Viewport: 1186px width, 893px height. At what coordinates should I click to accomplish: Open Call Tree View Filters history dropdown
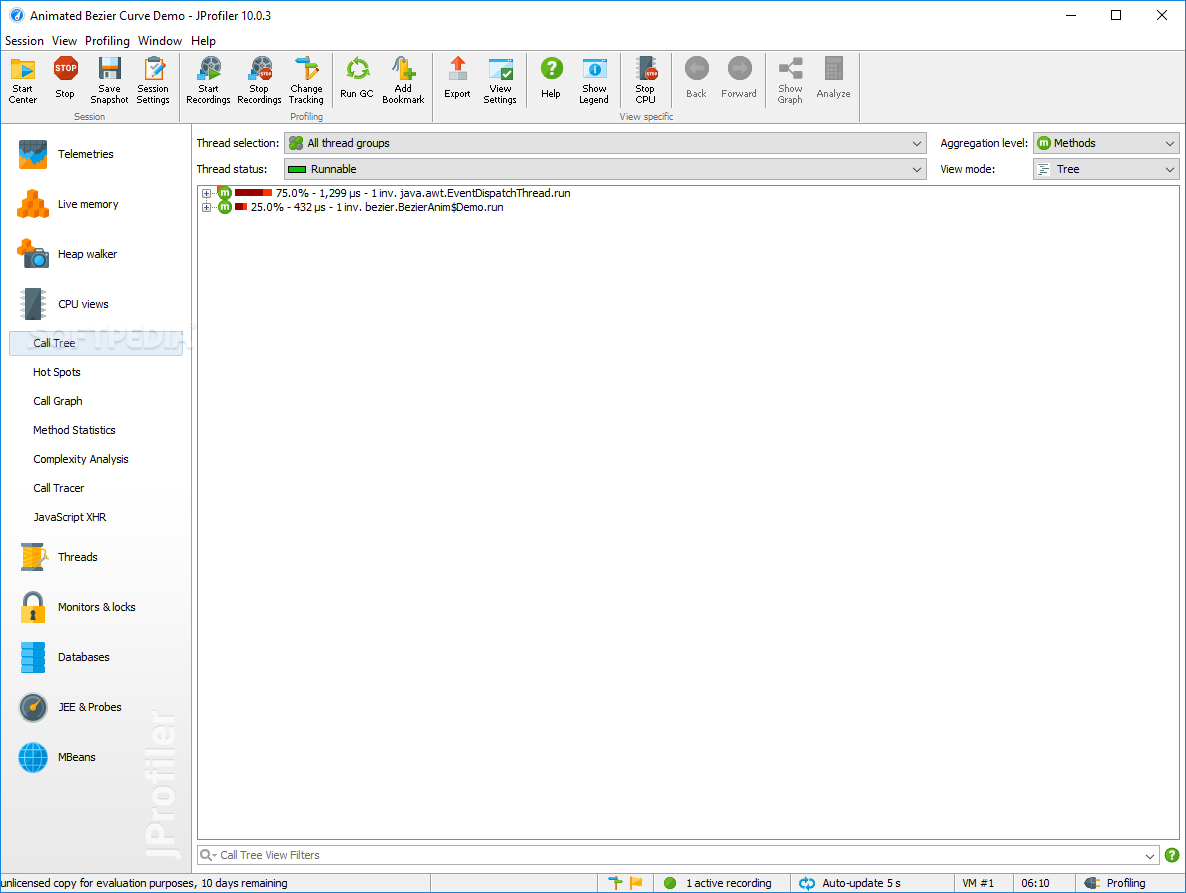pos(1150,856)
